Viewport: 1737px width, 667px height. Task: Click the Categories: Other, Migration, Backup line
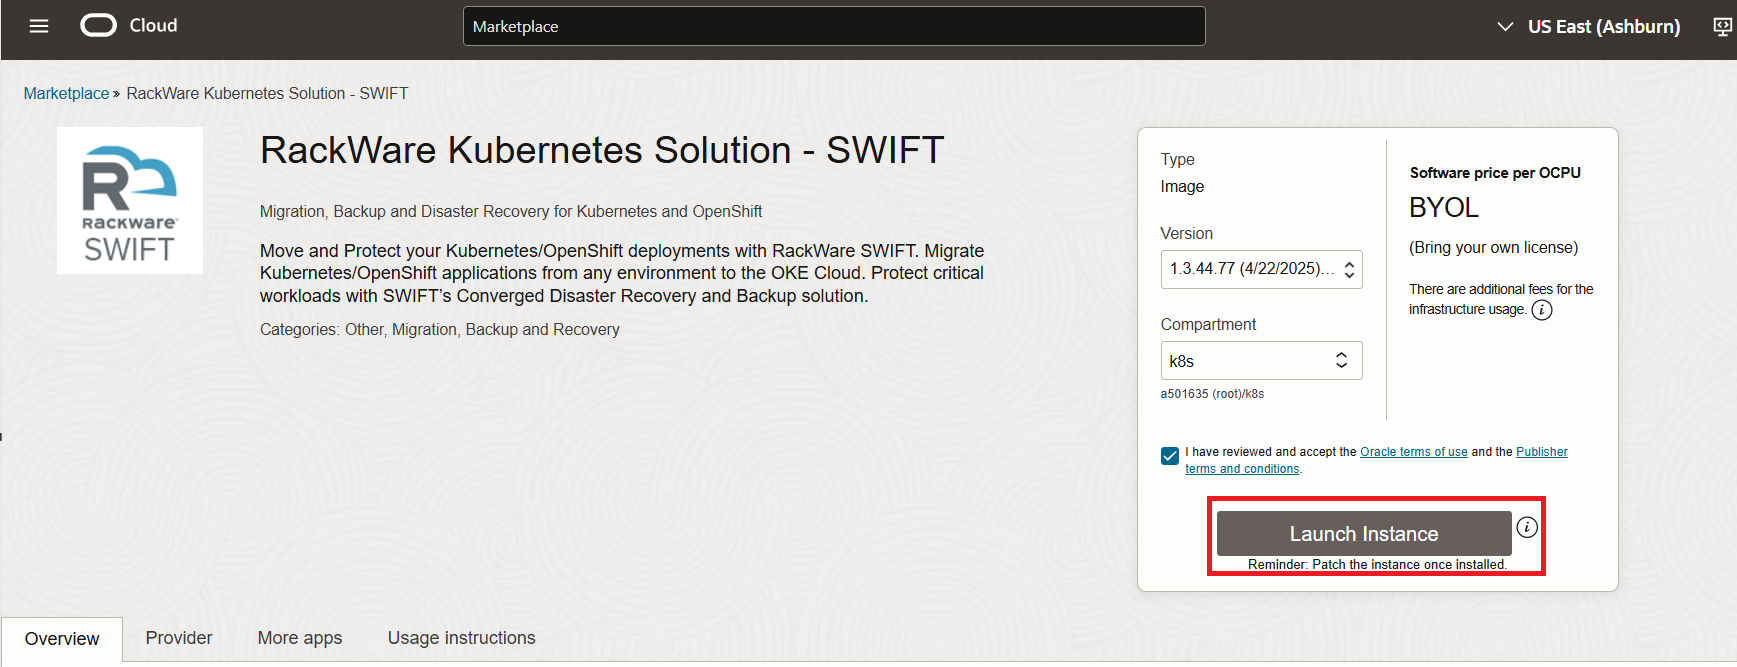click(x=440, y=330)
